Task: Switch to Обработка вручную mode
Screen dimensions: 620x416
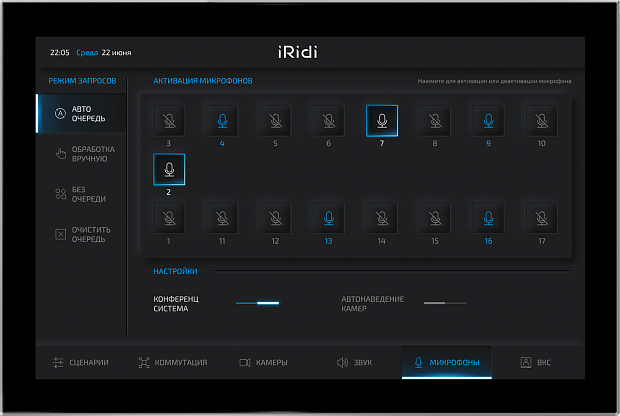Action: point(84,154)
